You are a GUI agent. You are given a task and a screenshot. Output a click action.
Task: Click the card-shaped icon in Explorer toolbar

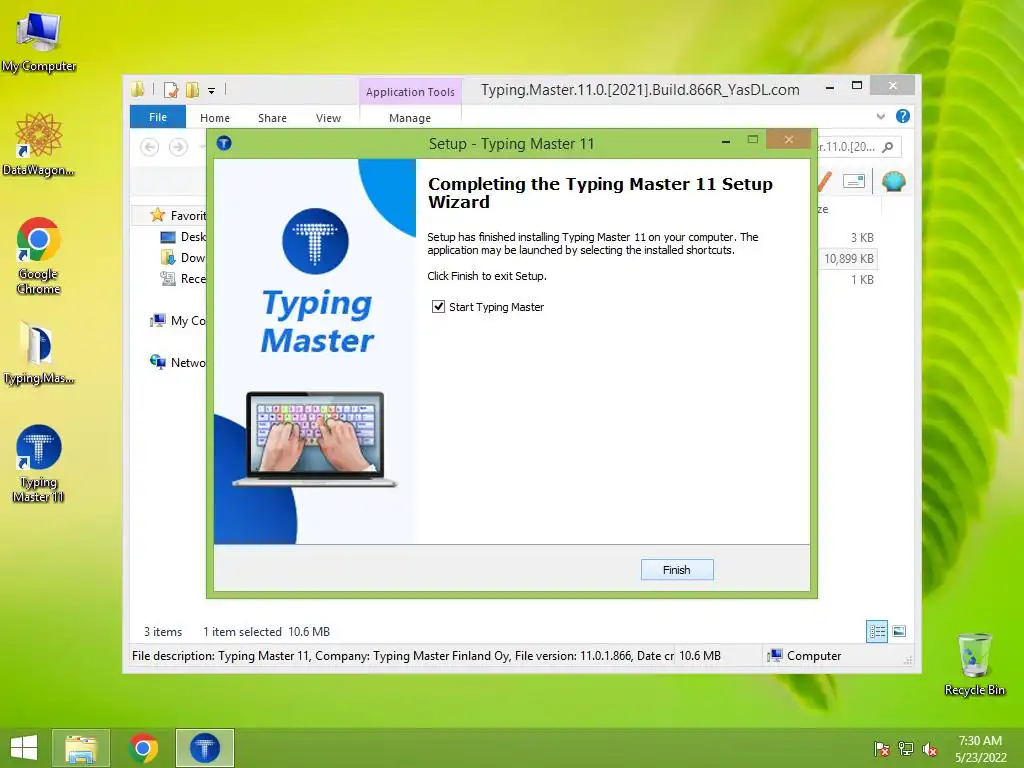pos(854,181)
